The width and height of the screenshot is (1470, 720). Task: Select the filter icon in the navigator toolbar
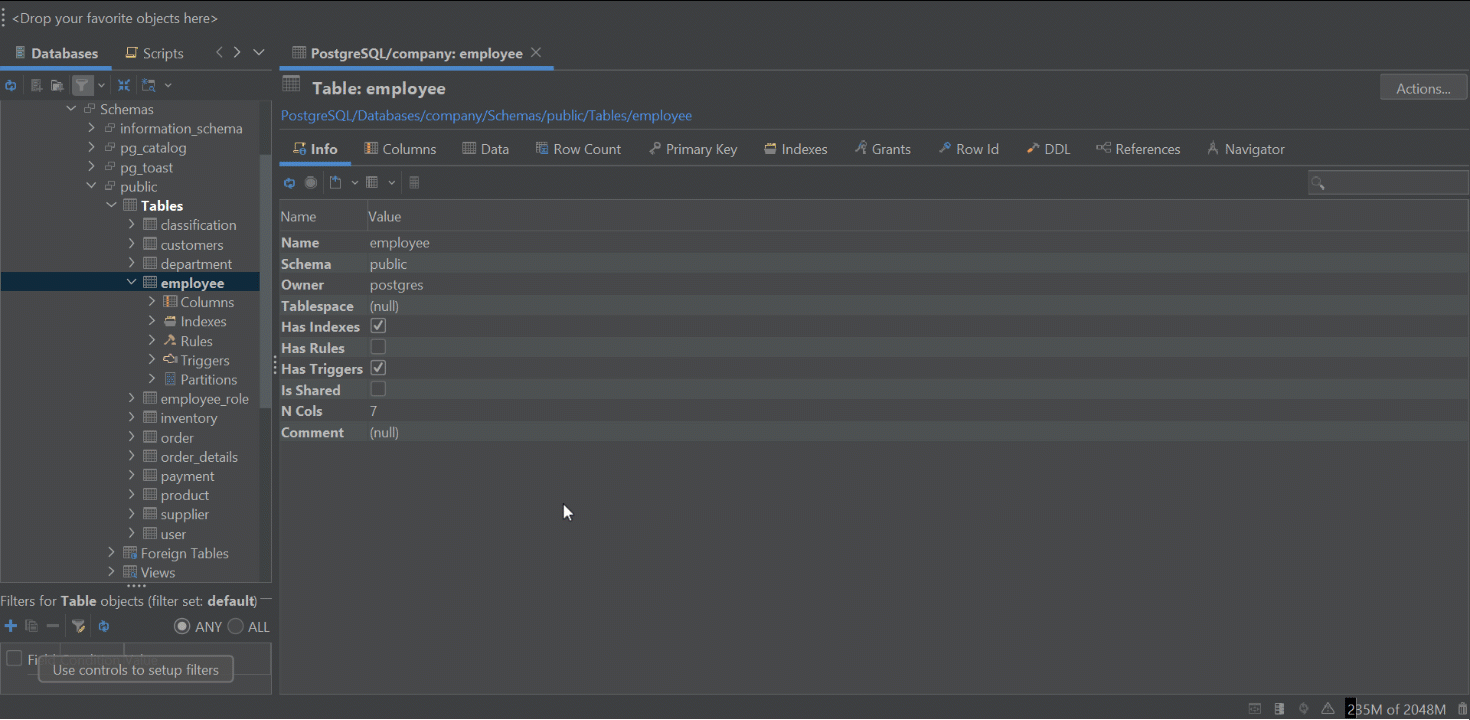[82, 85]
